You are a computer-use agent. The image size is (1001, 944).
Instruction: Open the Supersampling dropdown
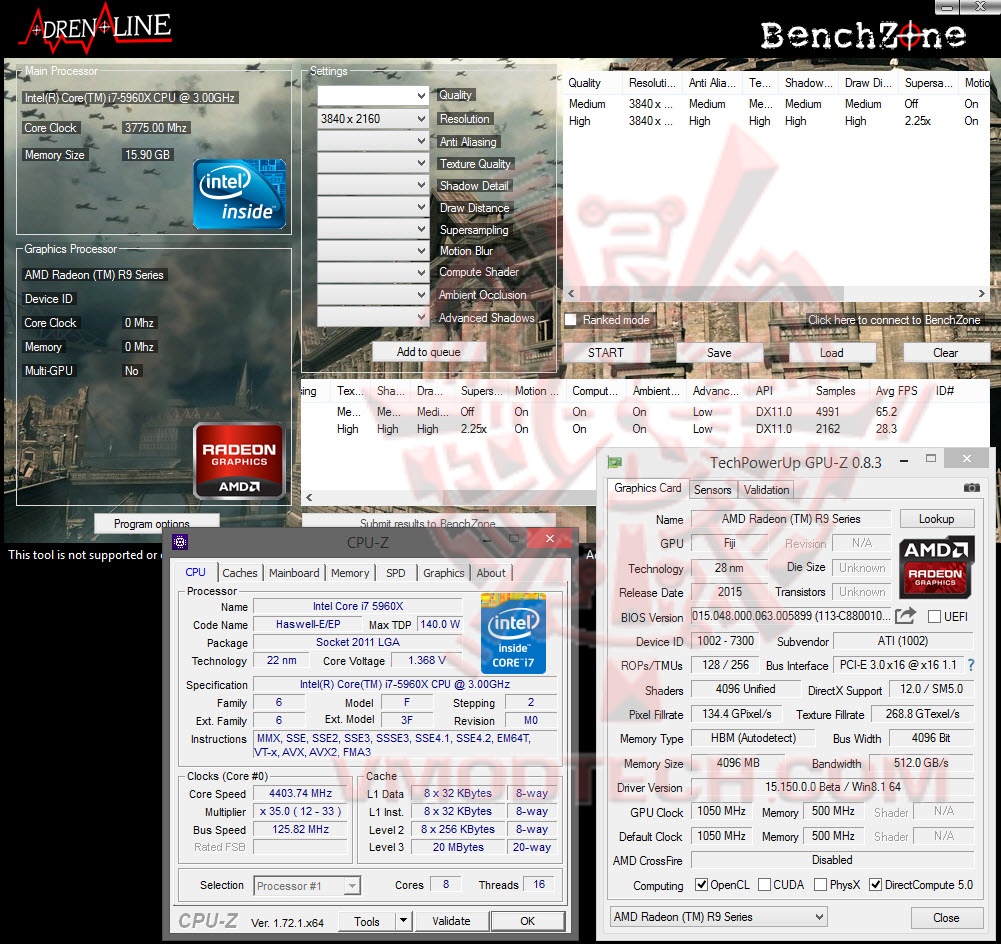coord(372,229)
